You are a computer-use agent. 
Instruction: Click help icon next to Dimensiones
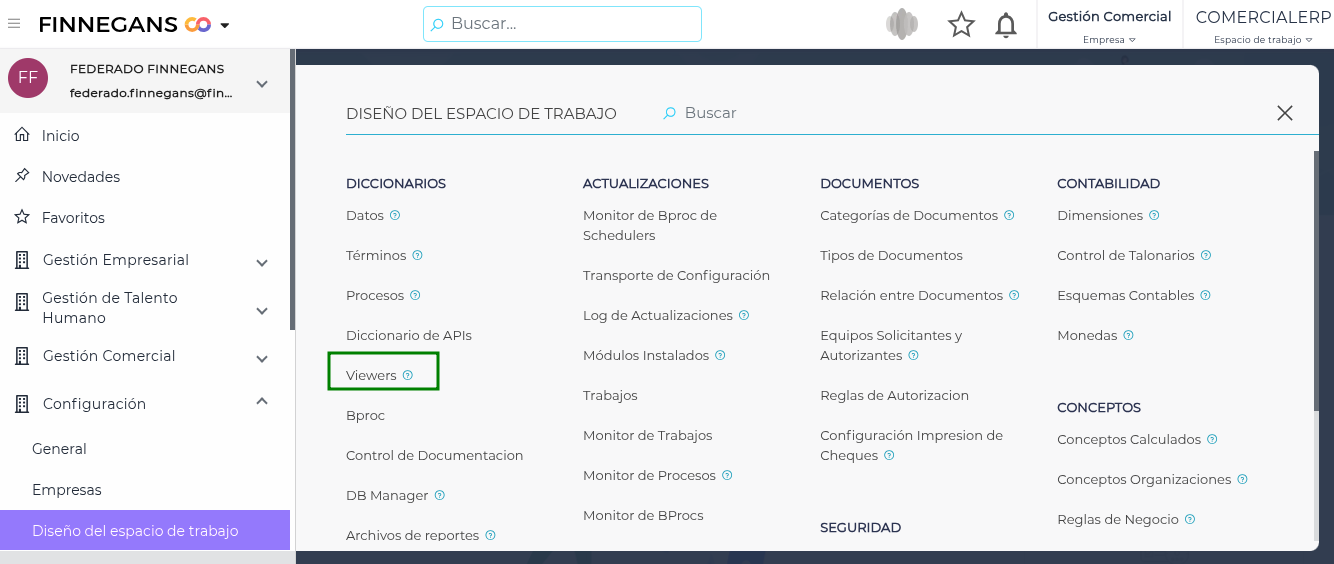1155,215
